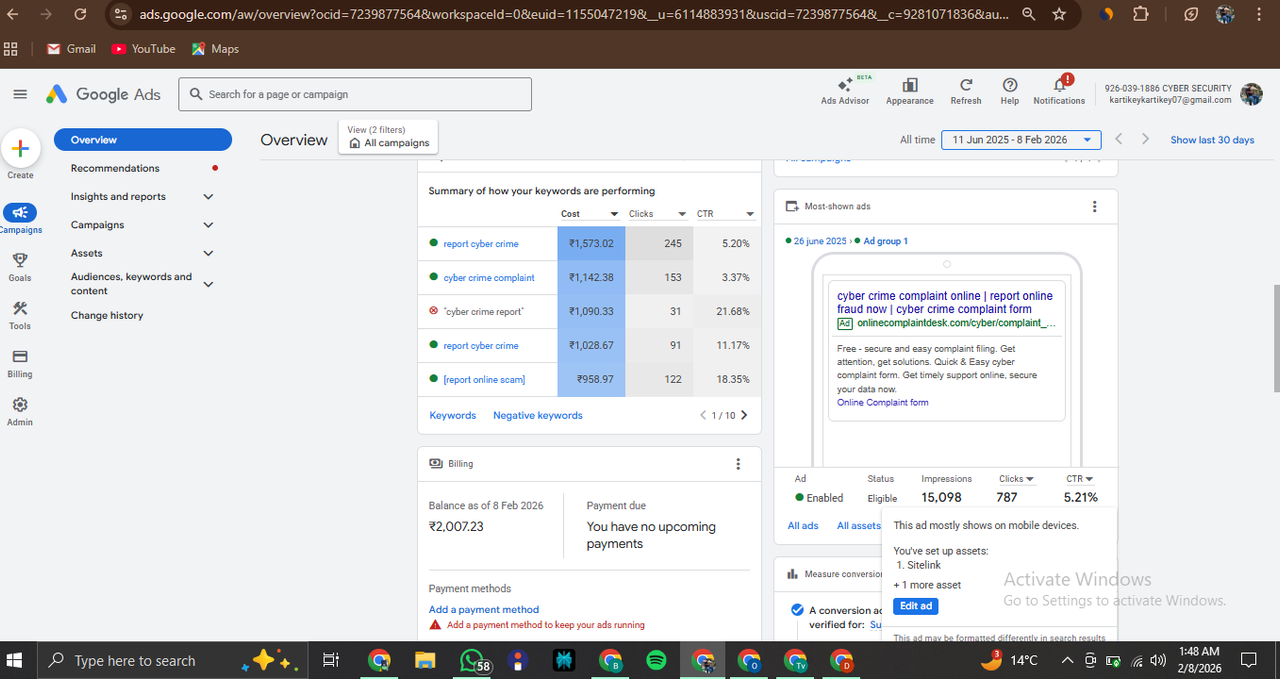The image size is (1280, 679).
Task: Open the Admin gear icon
Action: (x=20, y=404)
